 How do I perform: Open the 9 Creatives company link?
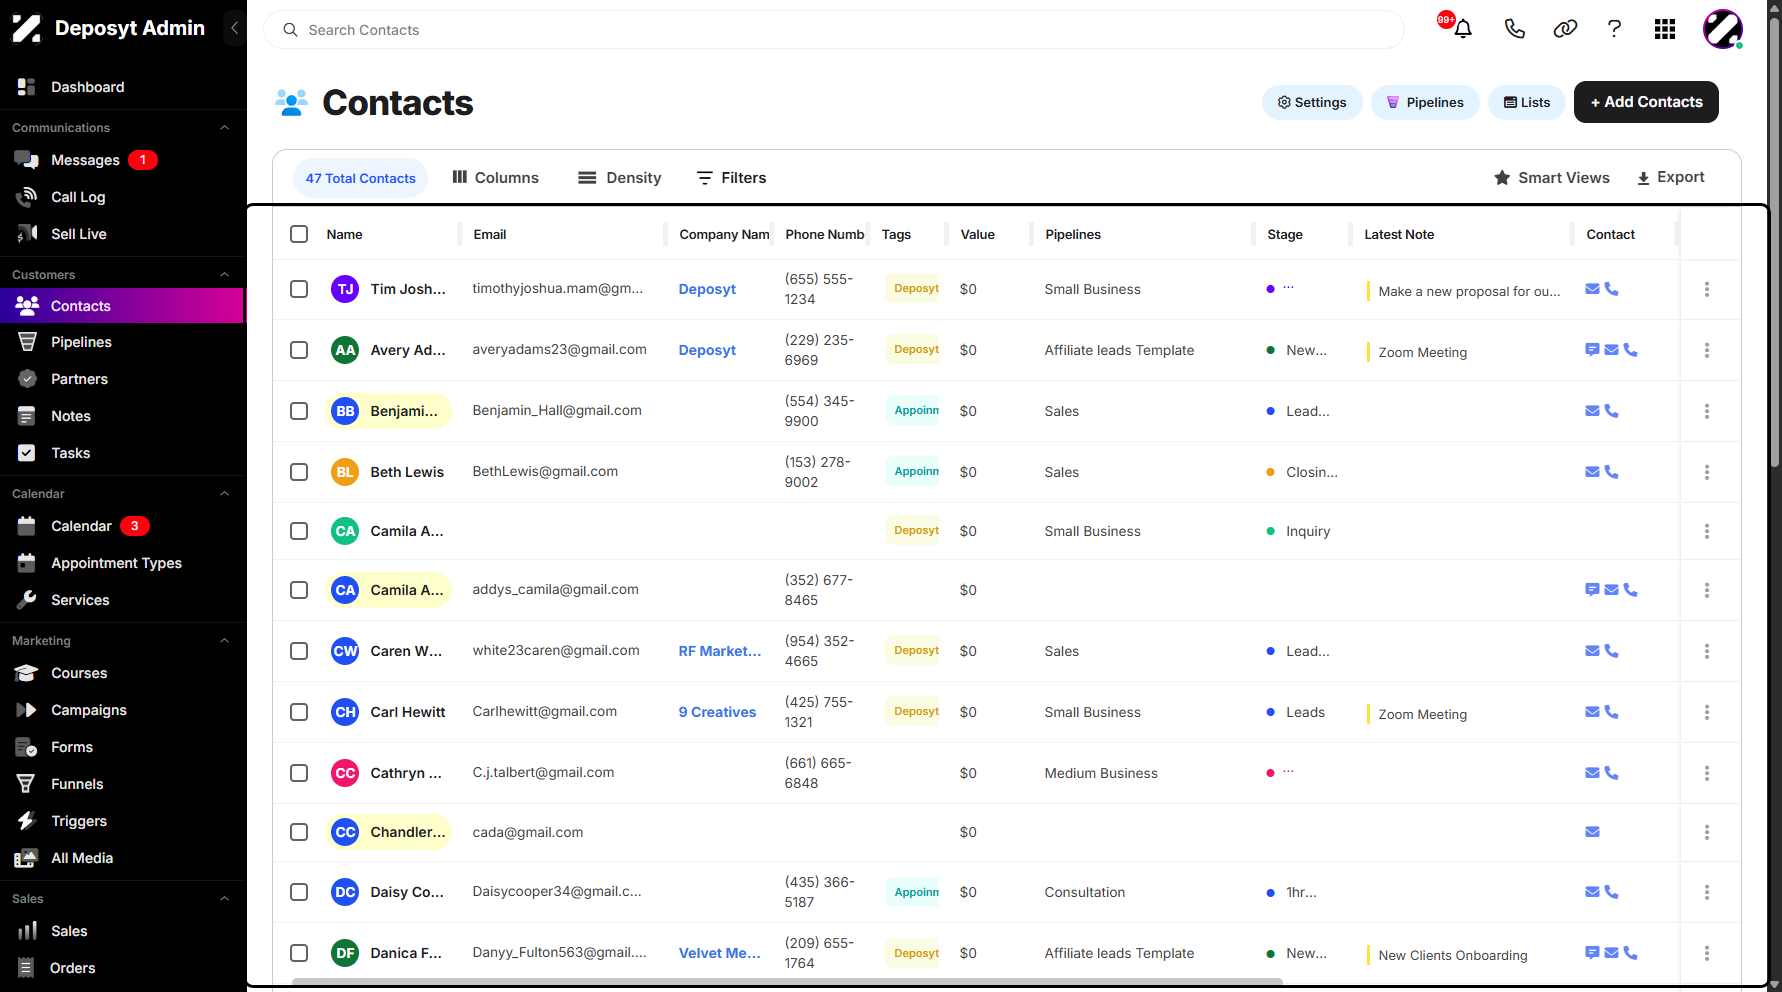[x=717, y=712]
